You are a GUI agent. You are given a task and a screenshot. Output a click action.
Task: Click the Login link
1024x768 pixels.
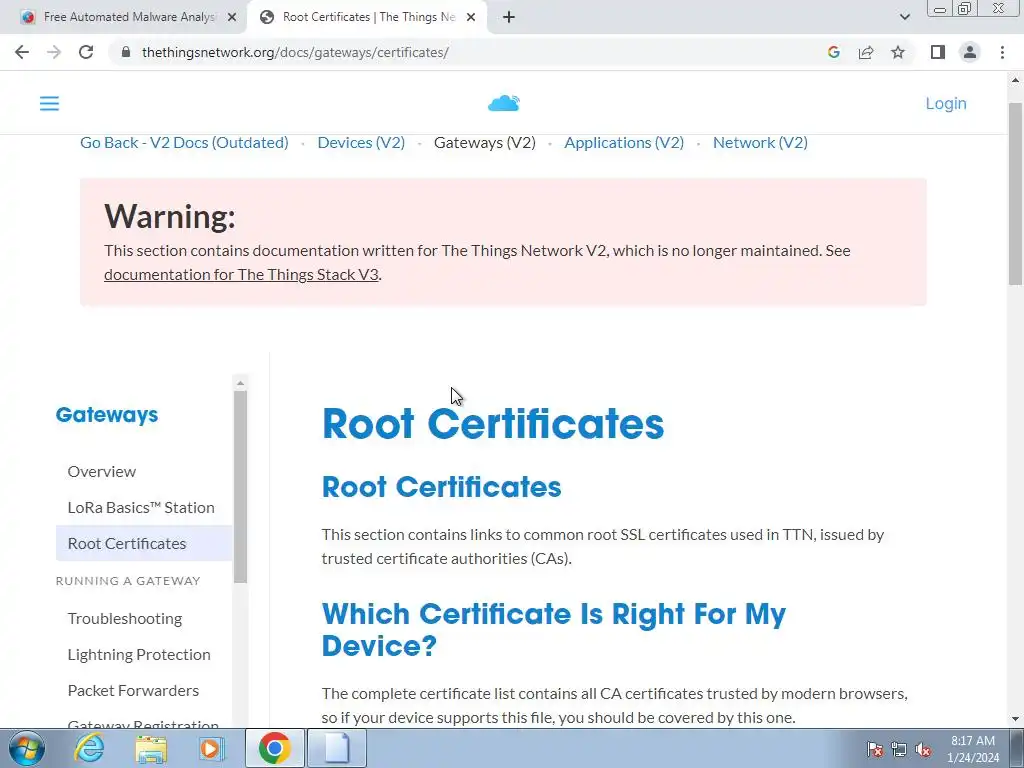[x=946, y=103]
